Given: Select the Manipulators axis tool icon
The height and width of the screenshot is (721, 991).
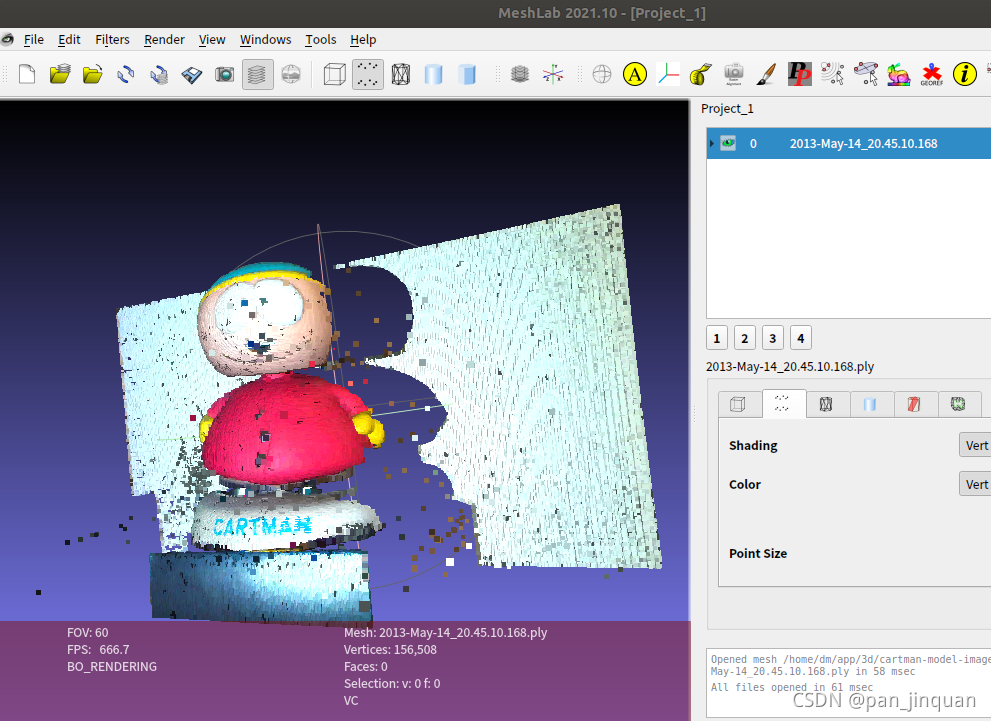Looking at the screenshot, I should 667,75.
